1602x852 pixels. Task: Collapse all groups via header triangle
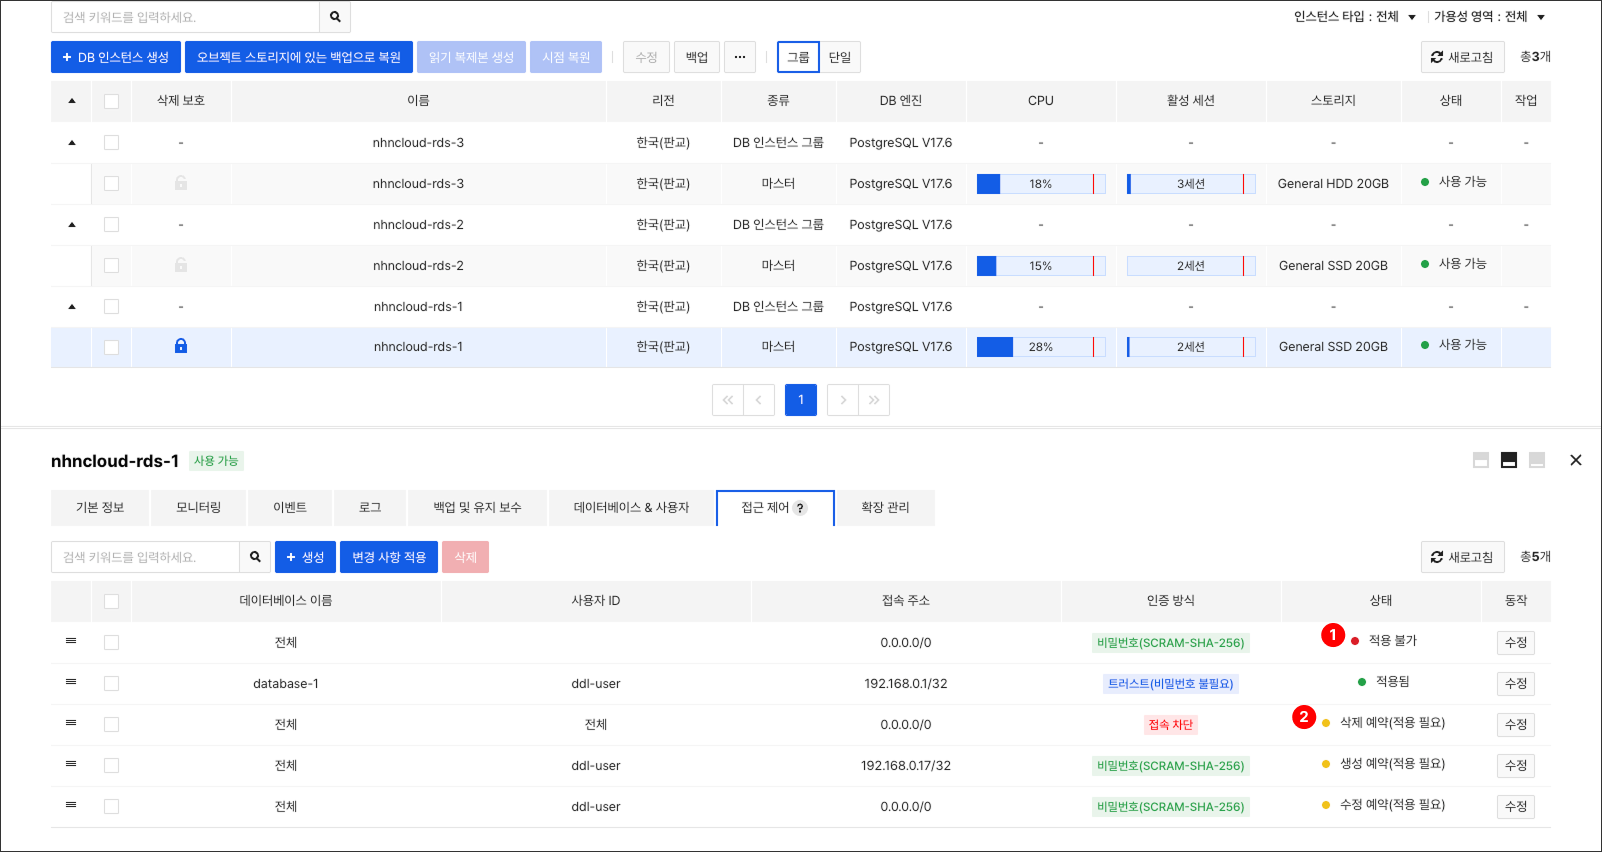click(x=72, y=101)
